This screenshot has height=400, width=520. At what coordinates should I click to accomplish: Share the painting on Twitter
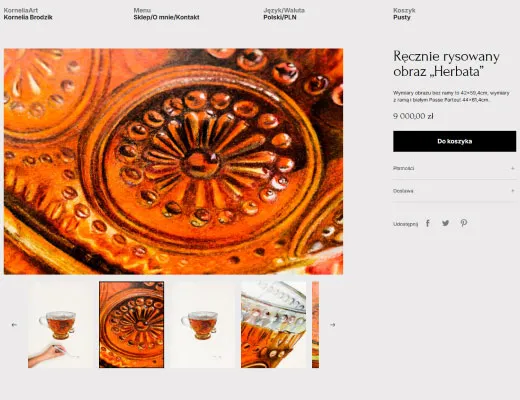click(445, 223)
